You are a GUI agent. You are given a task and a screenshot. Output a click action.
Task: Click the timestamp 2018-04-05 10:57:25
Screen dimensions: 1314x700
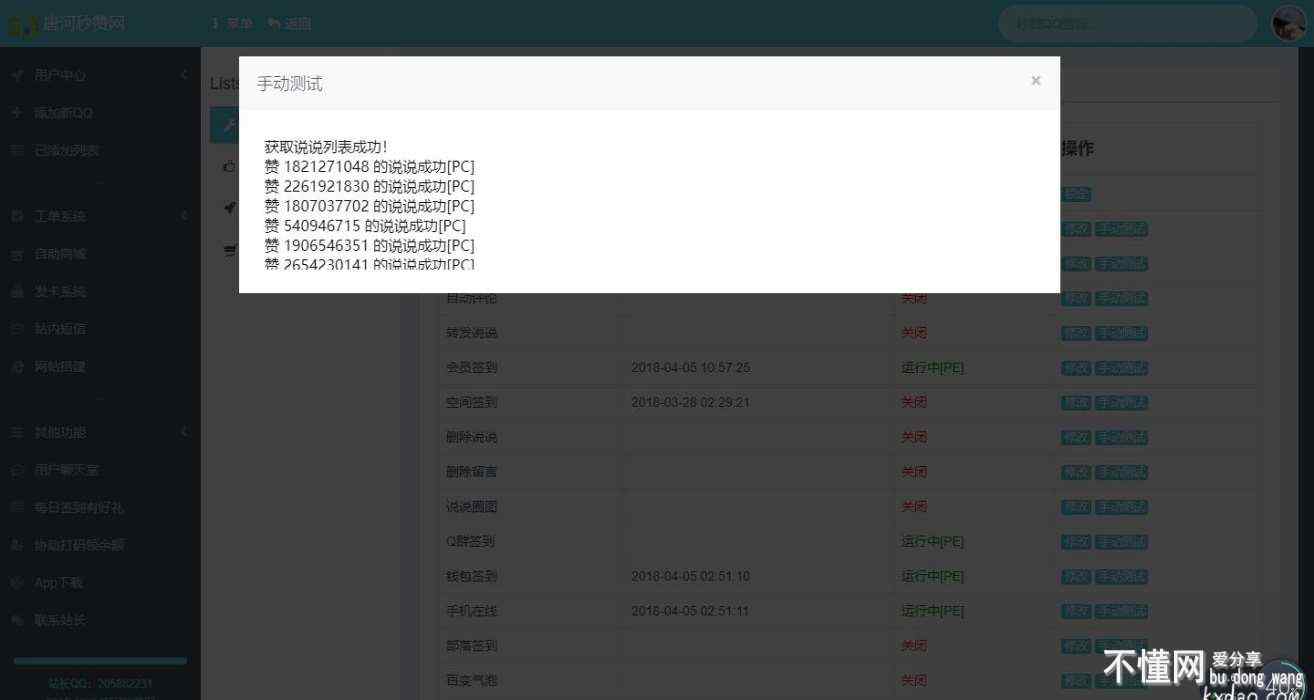[x=691, y=368]
